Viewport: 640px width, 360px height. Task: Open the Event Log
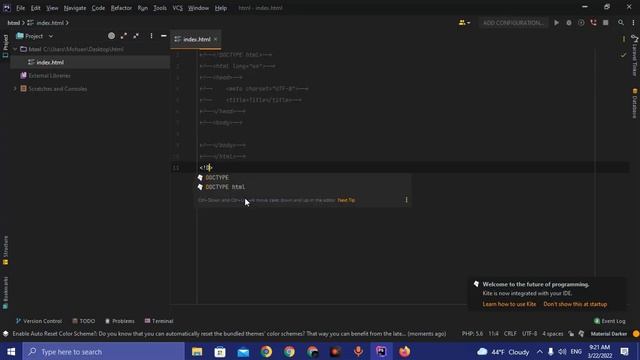609,321
